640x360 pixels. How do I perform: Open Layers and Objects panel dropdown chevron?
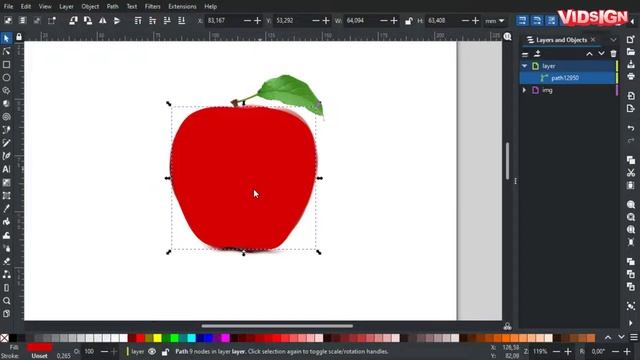click(613, 40)
